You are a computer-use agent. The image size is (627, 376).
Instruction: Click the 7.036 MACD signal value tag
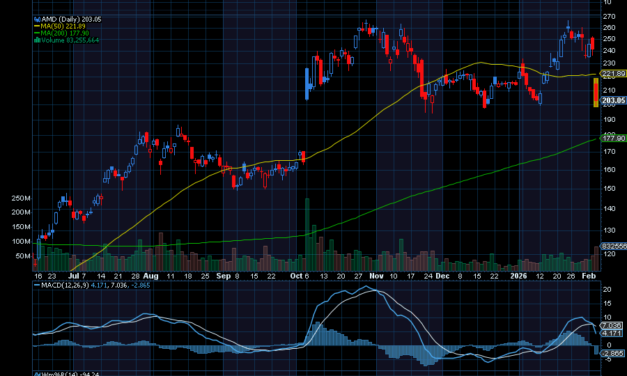tap(611, 326)
